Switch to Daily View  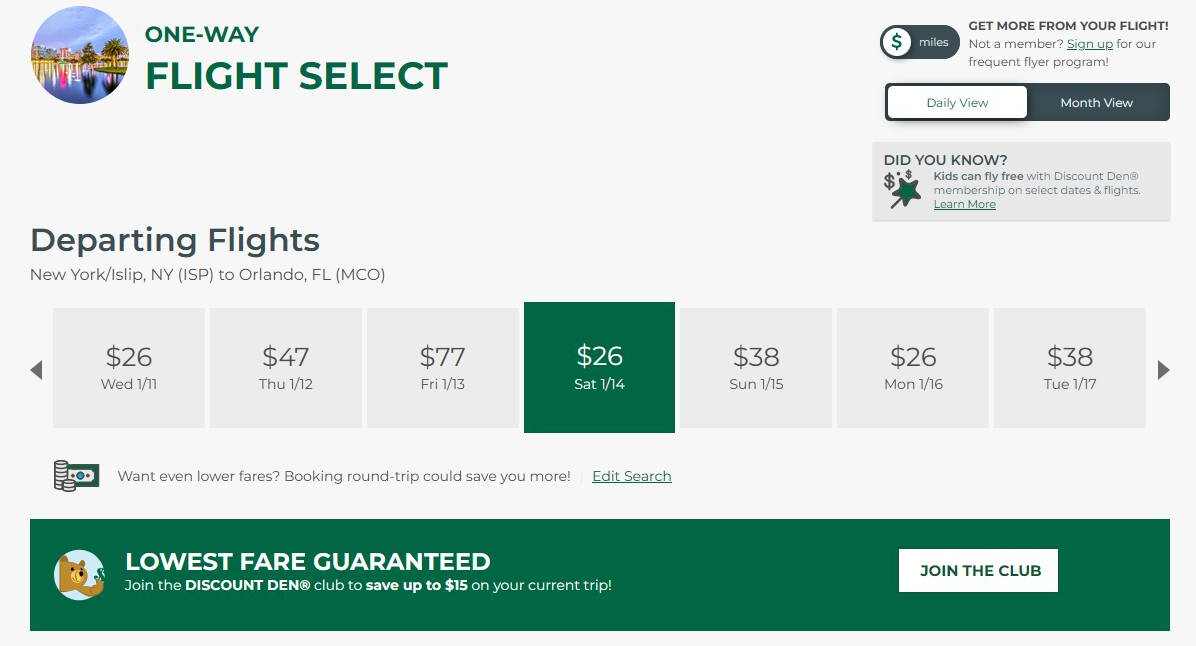tap(957, 103)
